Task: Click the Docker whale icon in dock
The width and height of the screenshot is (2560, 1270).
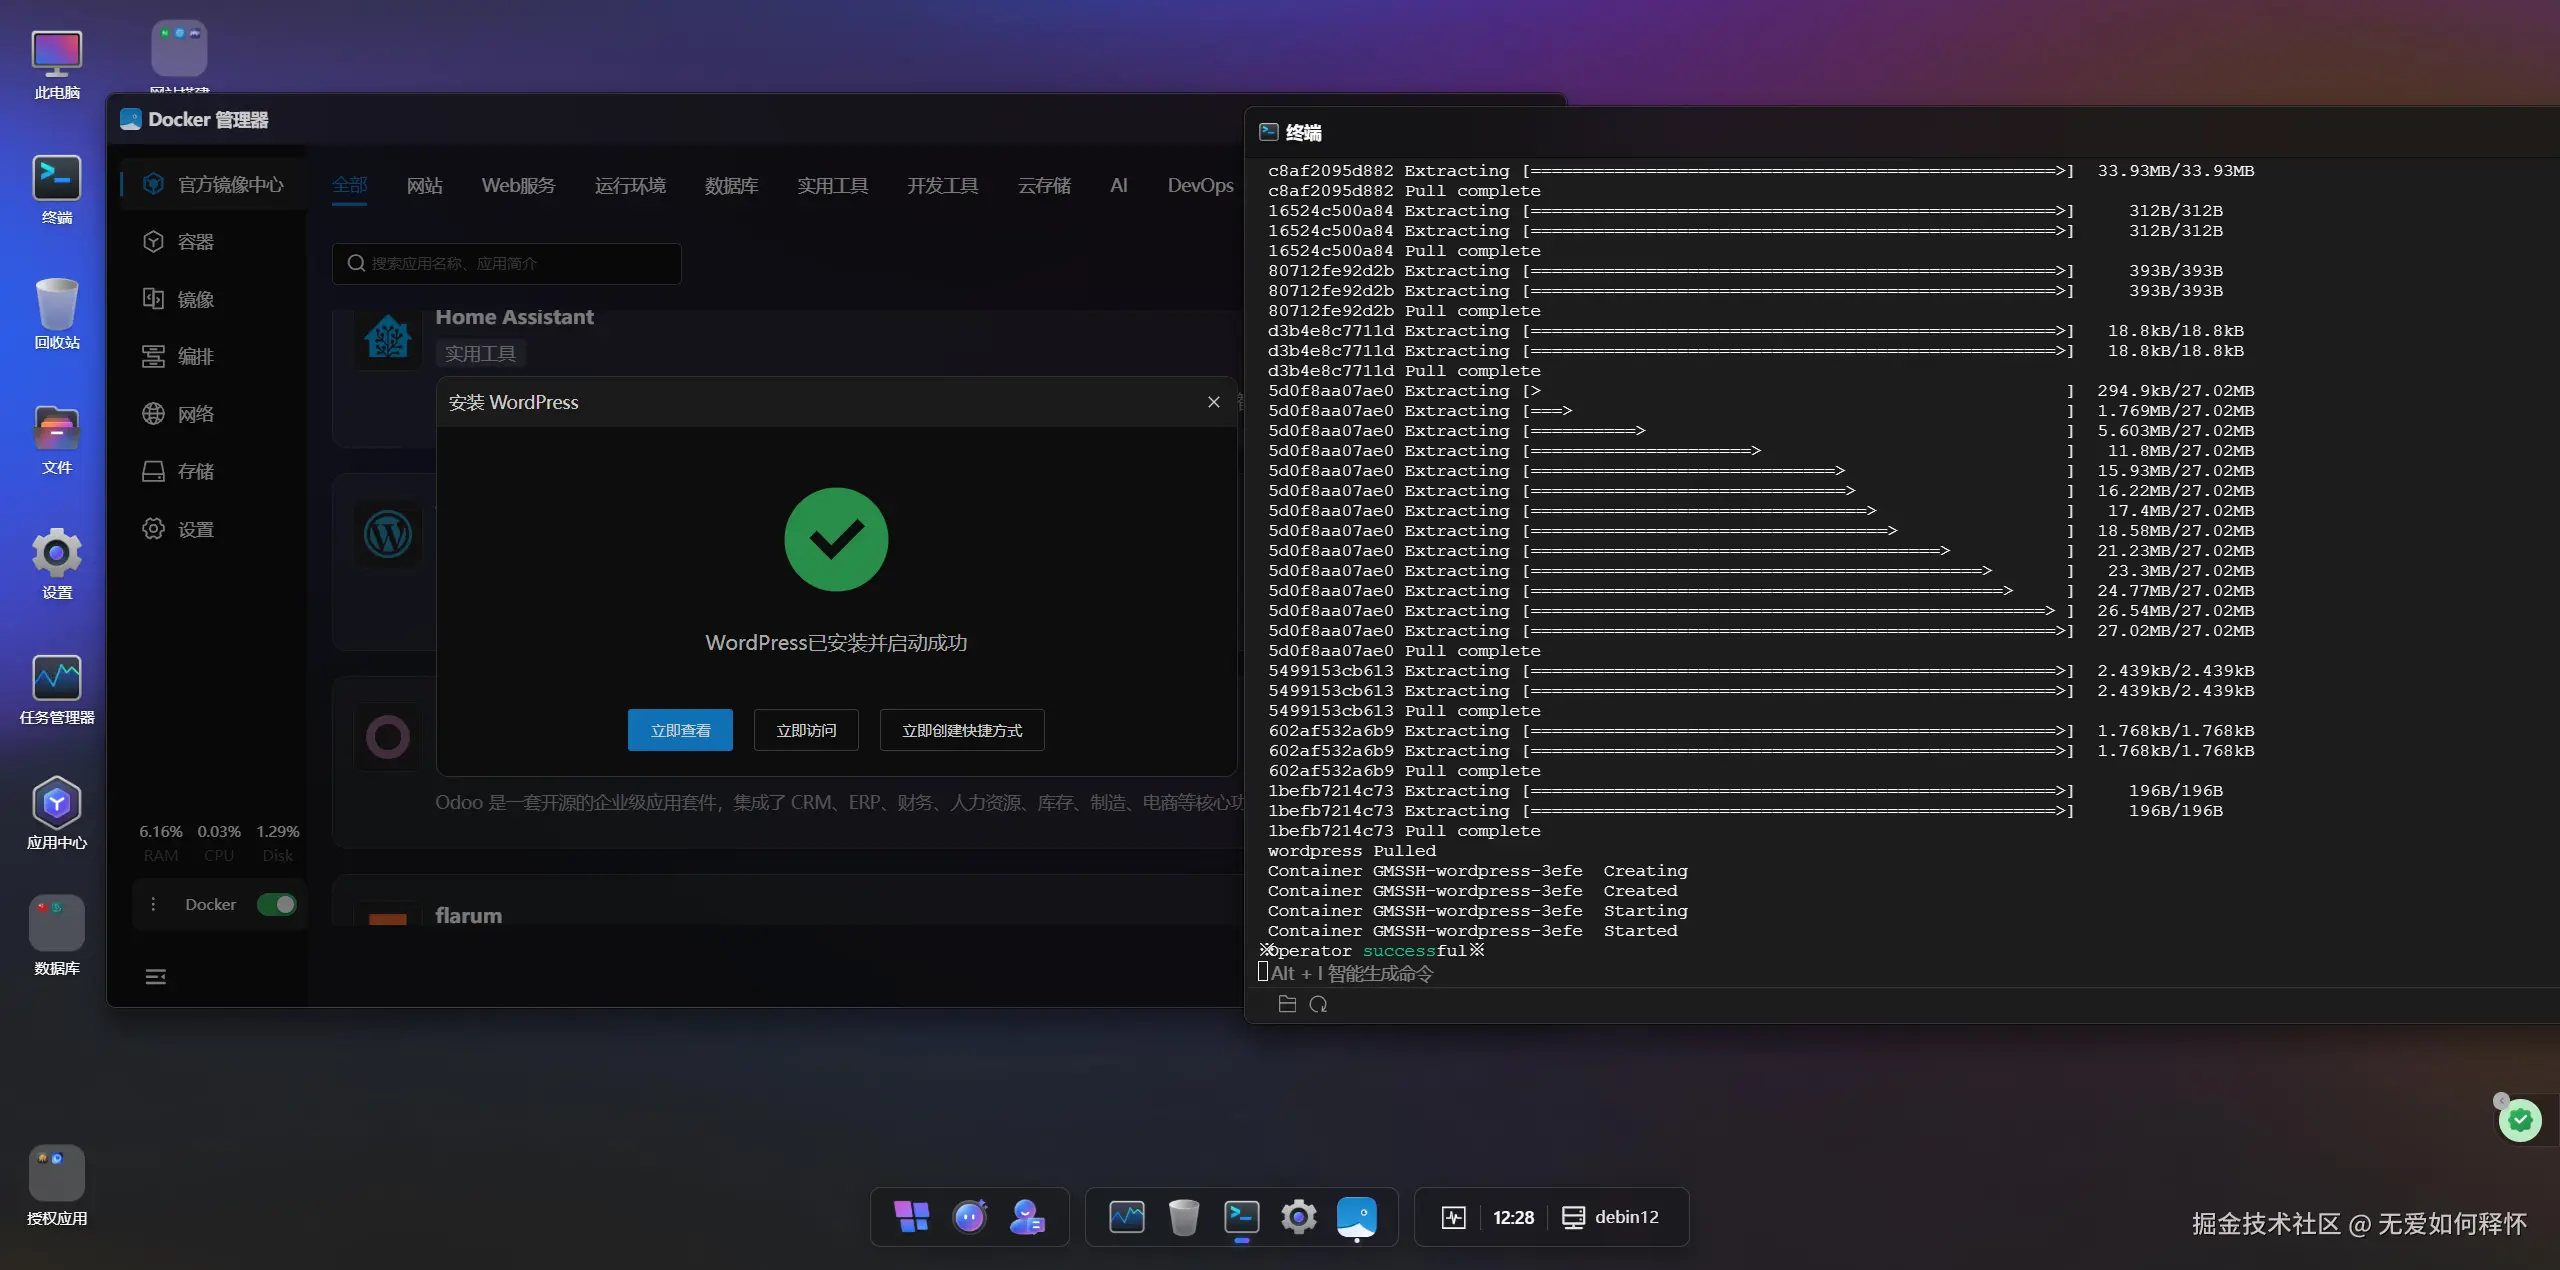Action: (x=1356, y=1217)
